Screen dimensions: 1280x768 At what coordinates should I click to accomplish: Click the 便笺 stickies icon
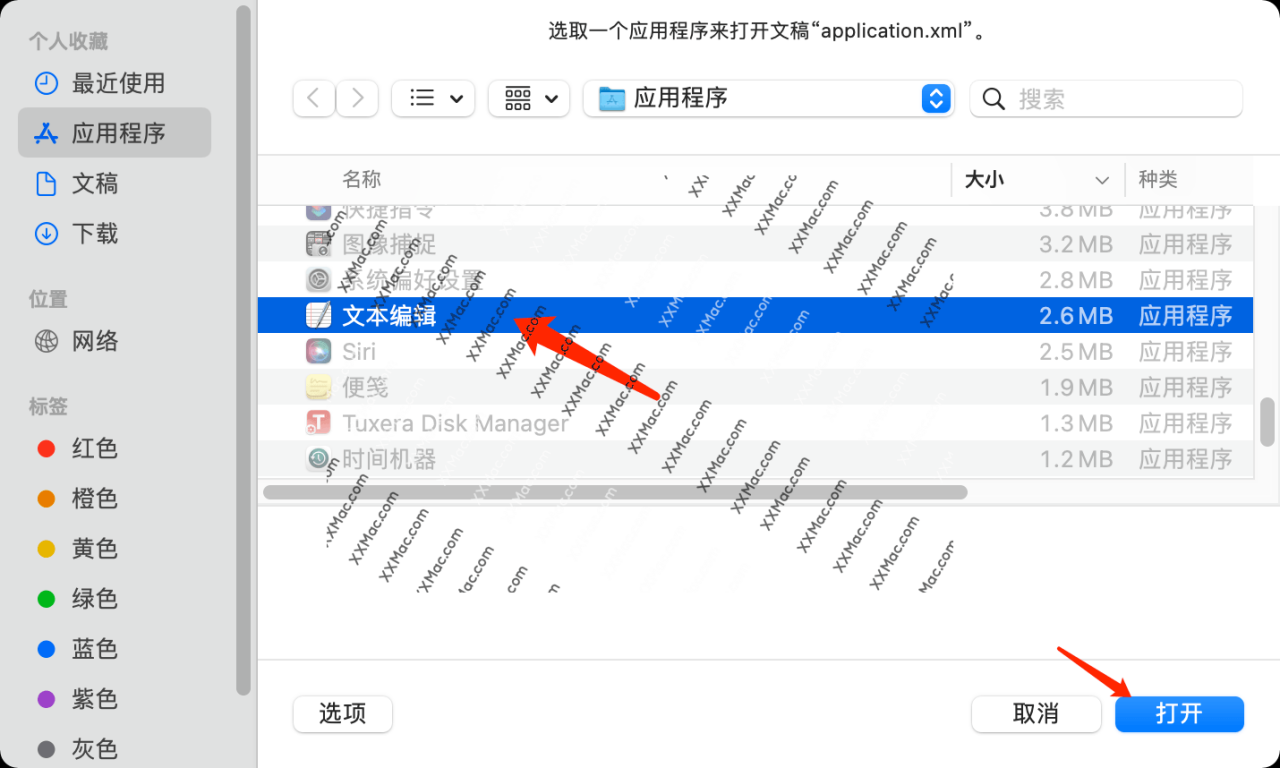coord(318,387)
